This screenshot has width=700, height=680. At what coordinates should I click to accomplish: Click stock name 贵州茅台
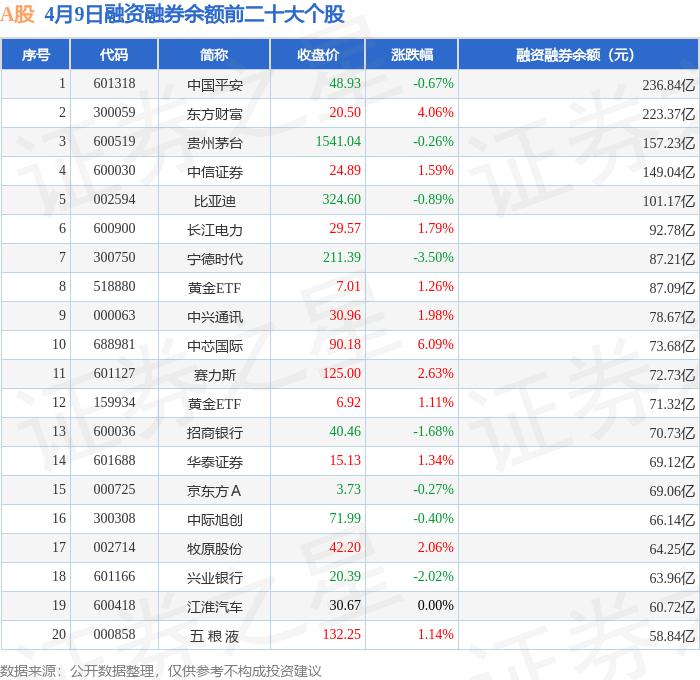coord(215,143)
